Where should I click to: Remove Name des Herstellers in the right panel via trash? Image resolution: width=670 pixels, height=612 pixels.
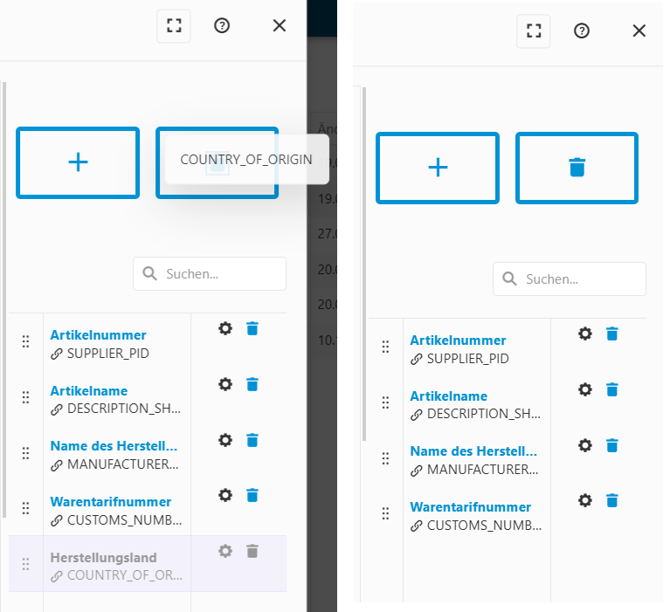point(612,445)
